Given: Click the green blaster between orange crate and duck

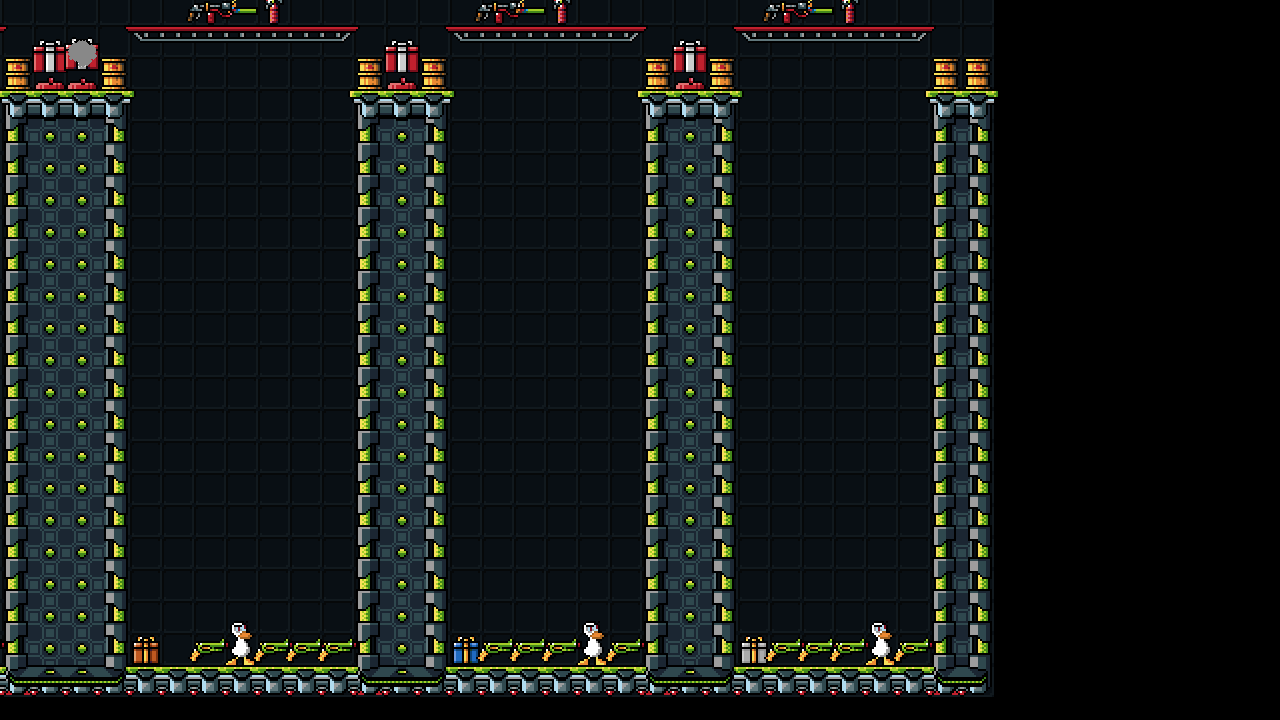Looking at the screenshot, I should click(208, 651).
